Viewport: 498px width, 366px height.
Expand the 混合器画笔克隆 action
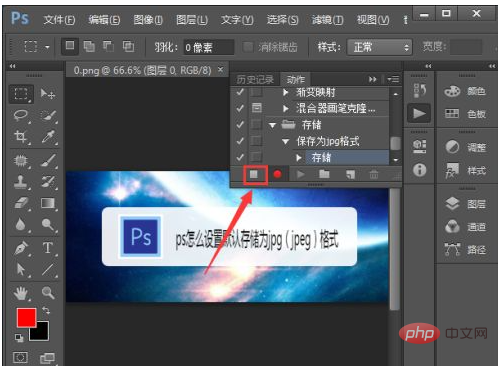point(286,108)
